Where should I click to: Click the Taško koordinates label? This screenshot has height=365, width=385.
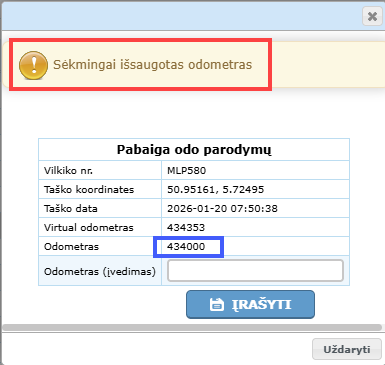89,190
